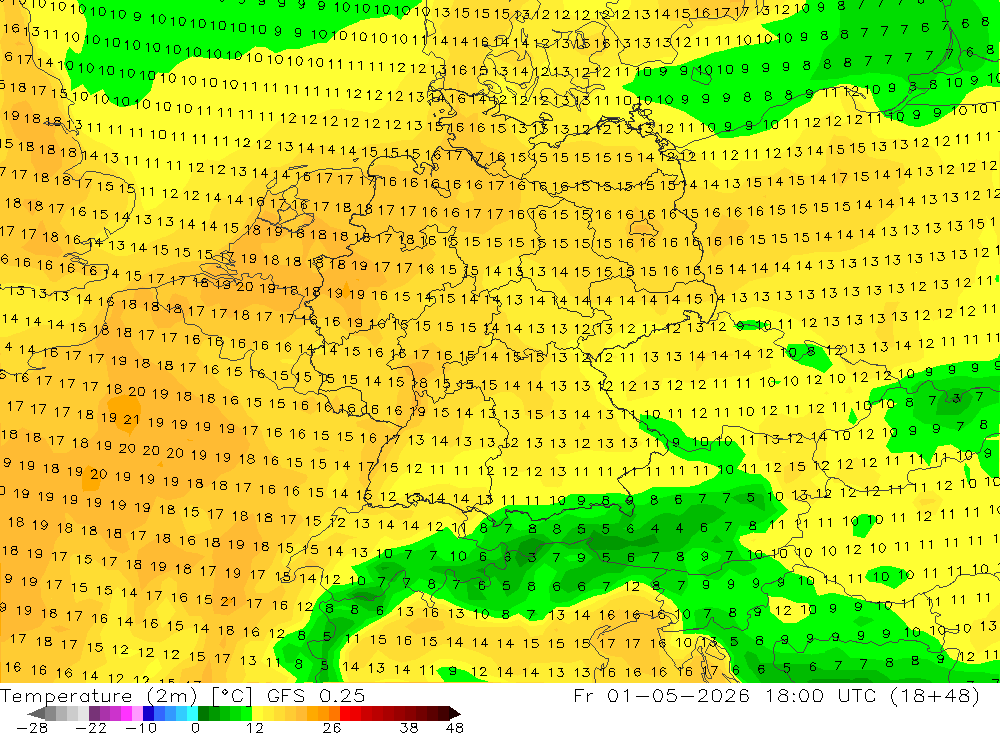
Task: Select the bright red swatch after the 26 label
Action: click(345, 714)
